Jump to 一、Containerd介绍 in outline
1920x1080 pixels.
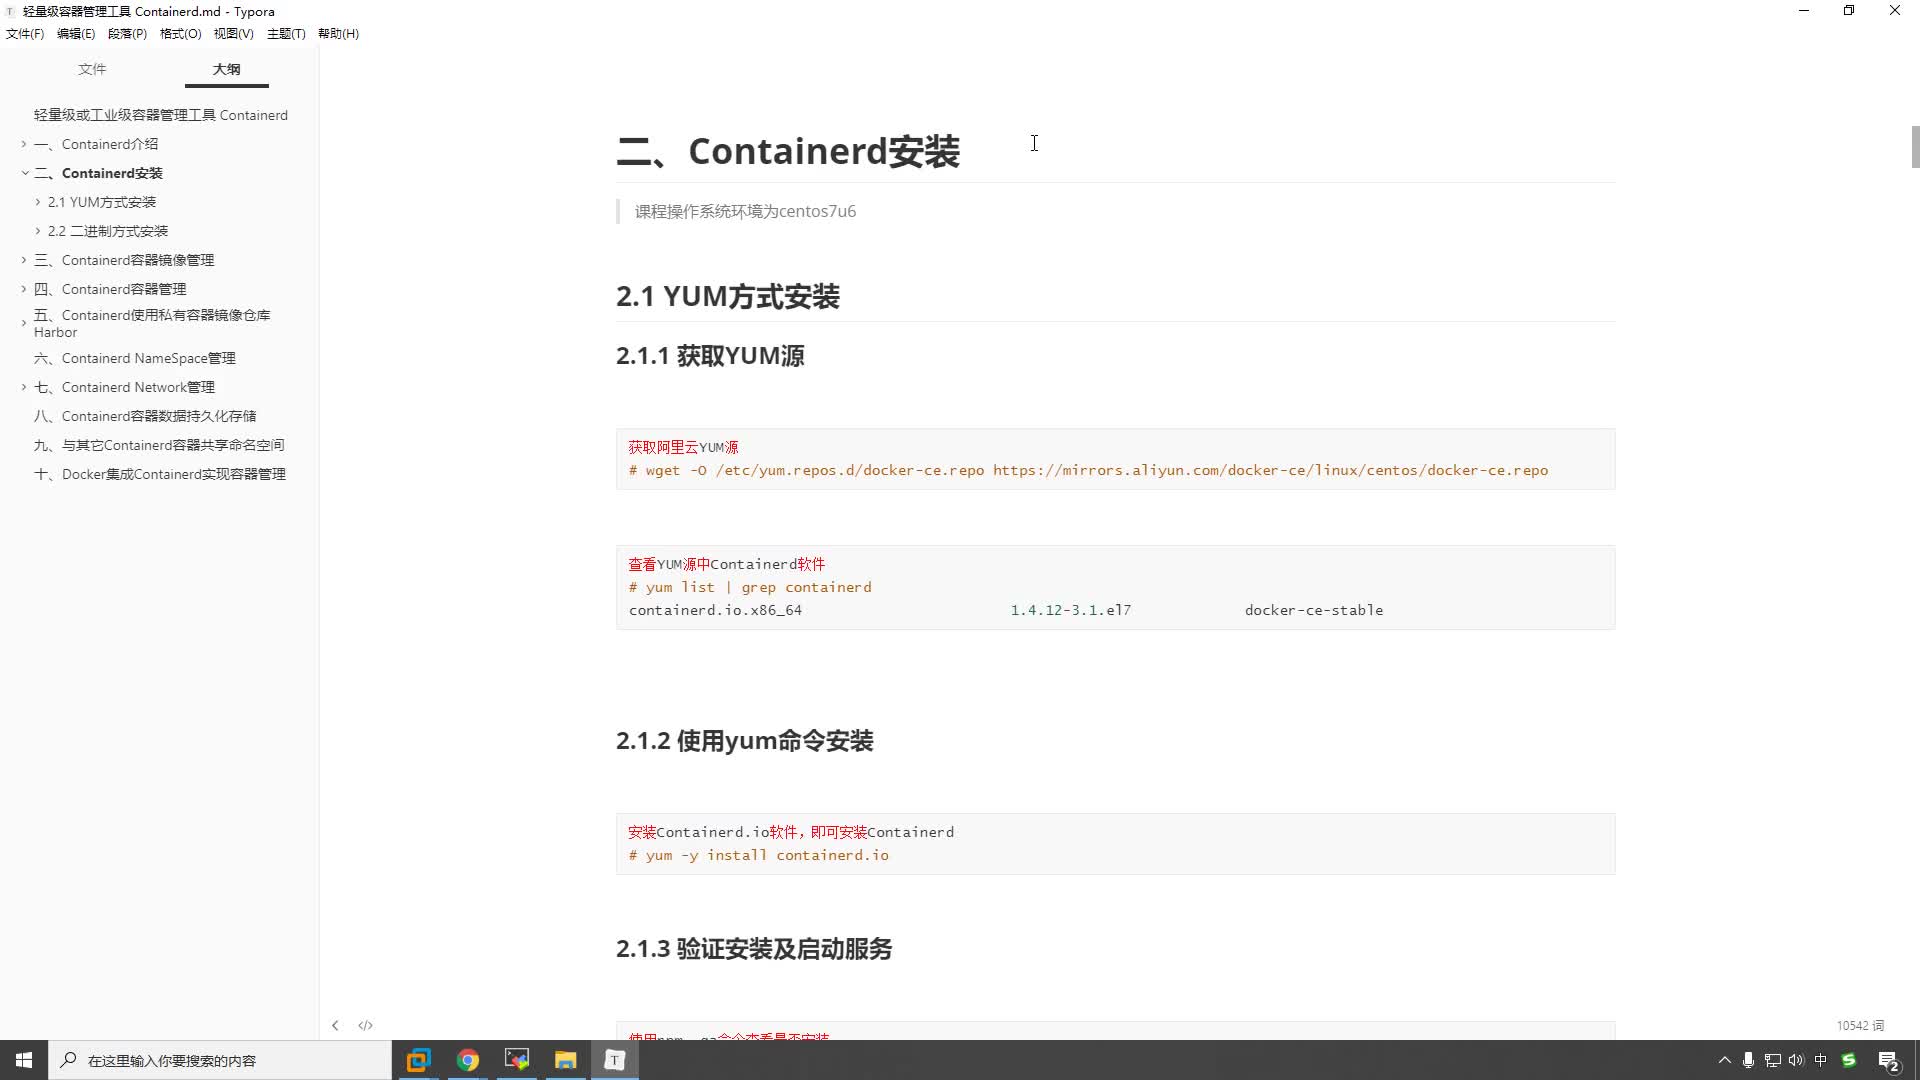(96, 144)
